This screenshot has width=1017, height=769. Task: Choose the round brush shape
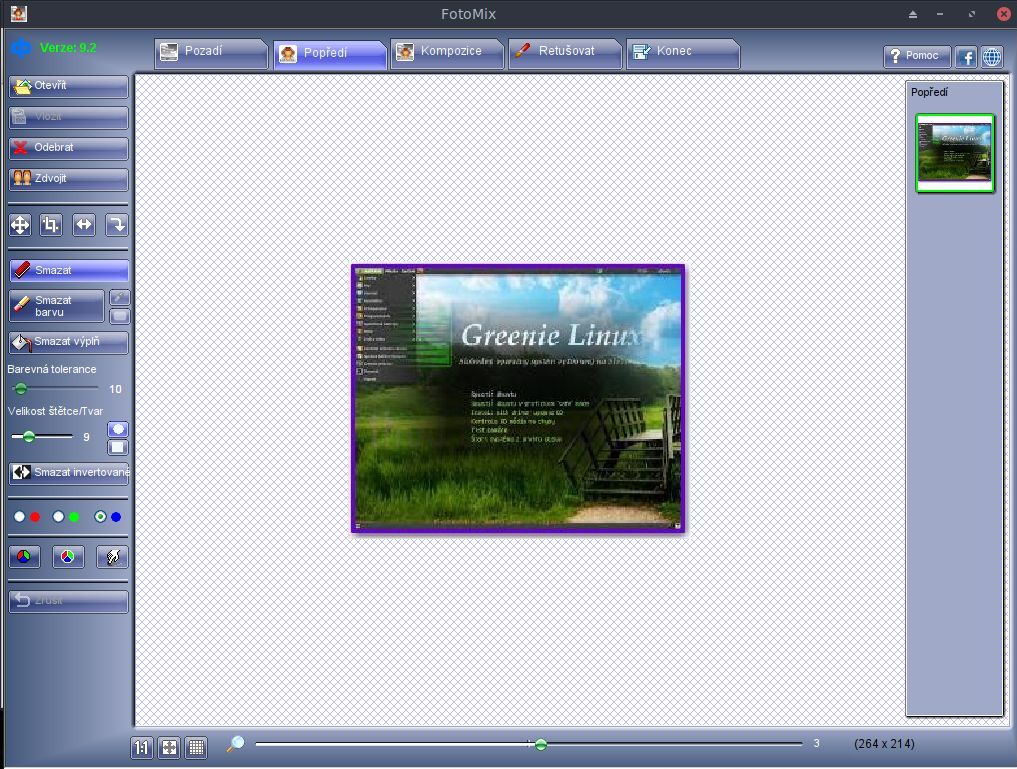tap(117, 429)
